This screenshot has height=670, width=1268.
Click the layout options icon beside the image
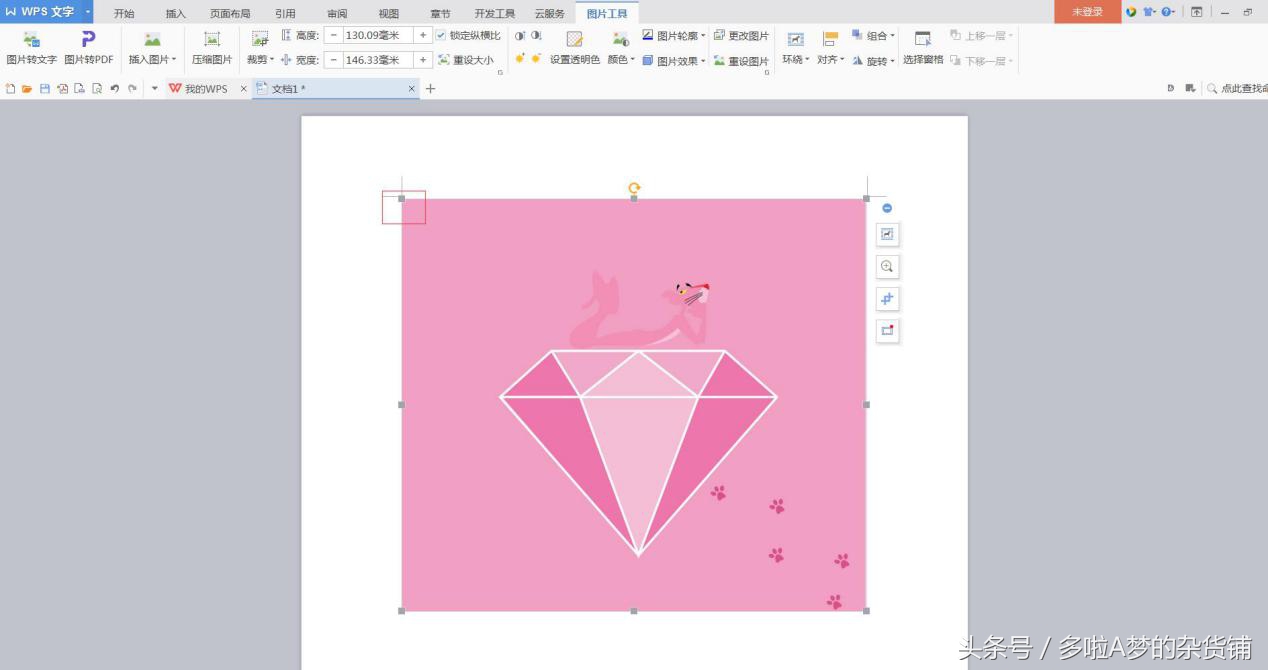[x=887, y=234]
